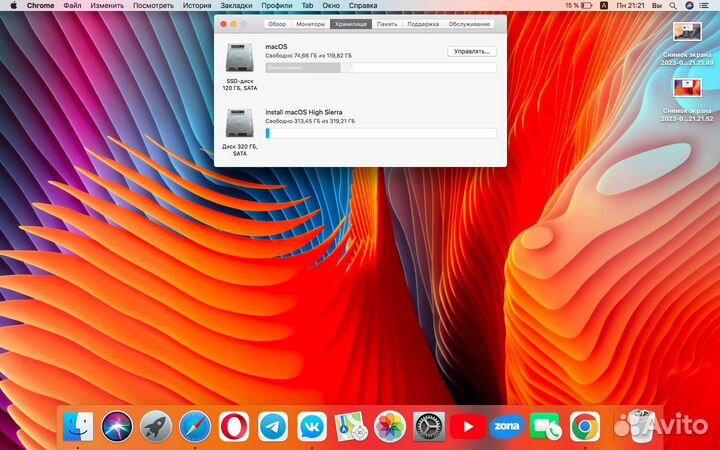Open the Закладки menu

(236, 6)
